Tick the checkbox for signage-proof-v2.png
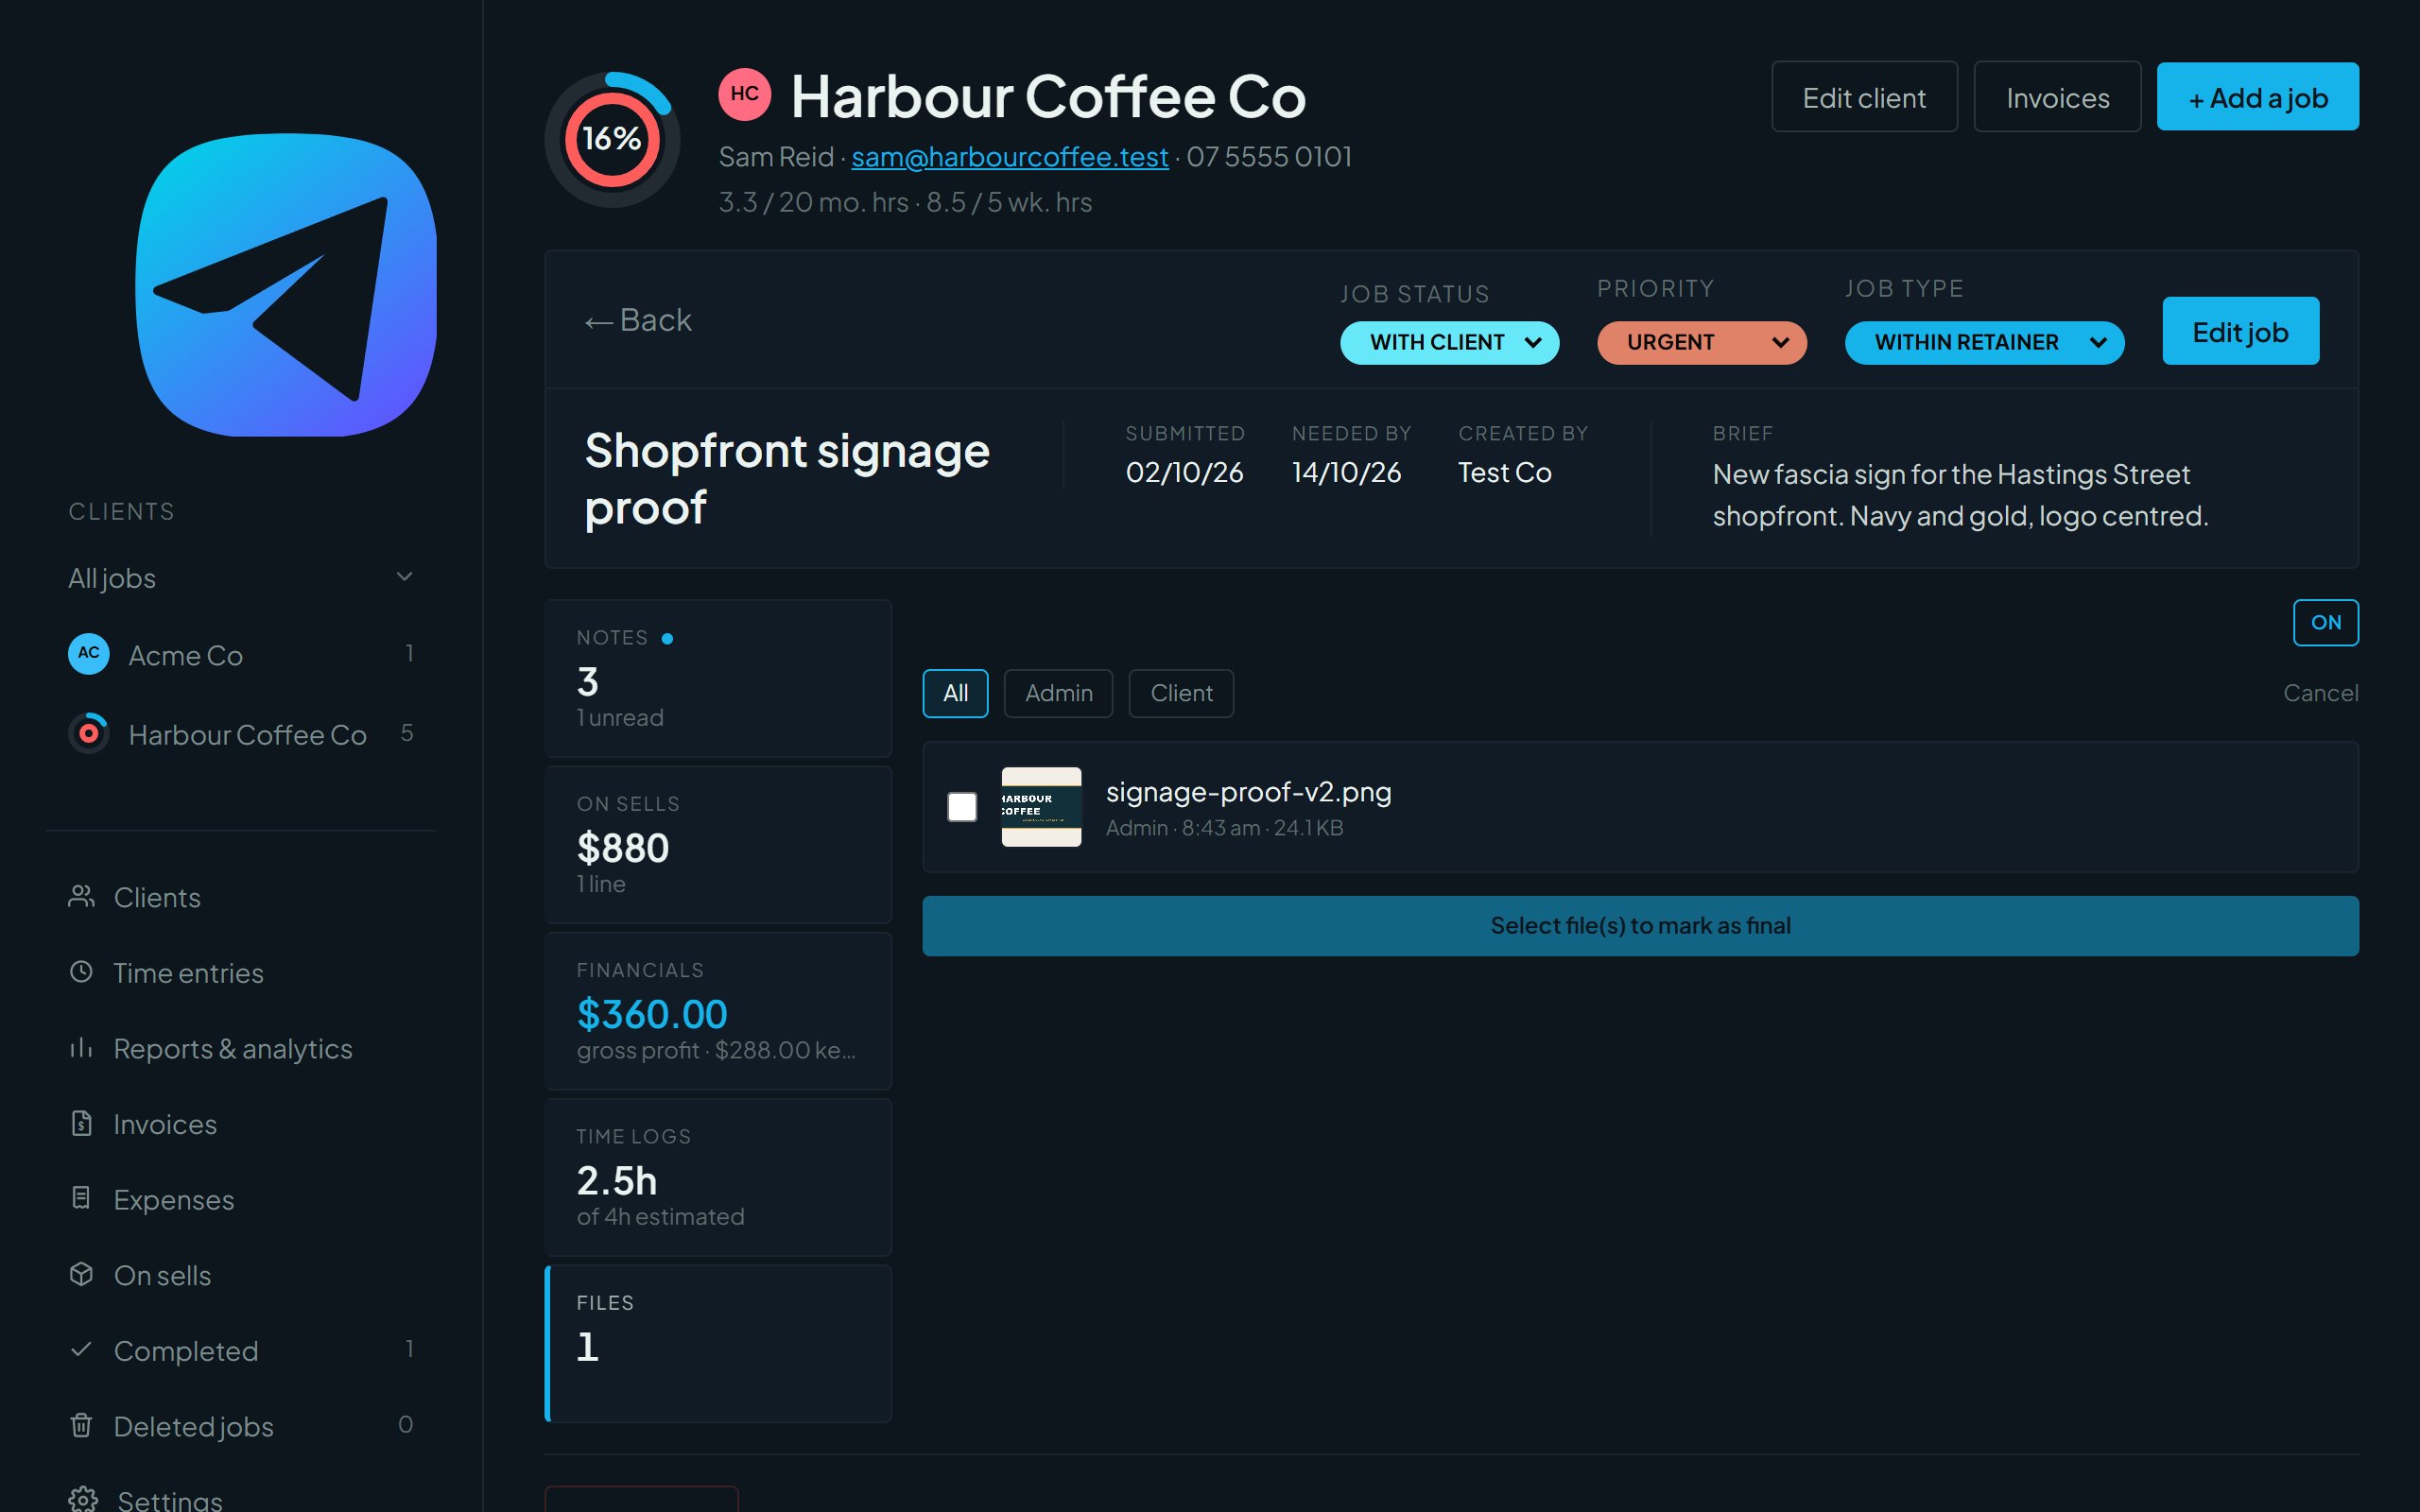 coord(962,807)
